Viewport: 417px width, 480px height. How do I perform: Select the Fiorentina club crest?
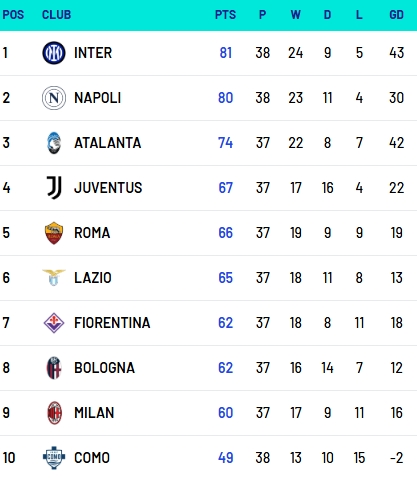coord(54,323)
